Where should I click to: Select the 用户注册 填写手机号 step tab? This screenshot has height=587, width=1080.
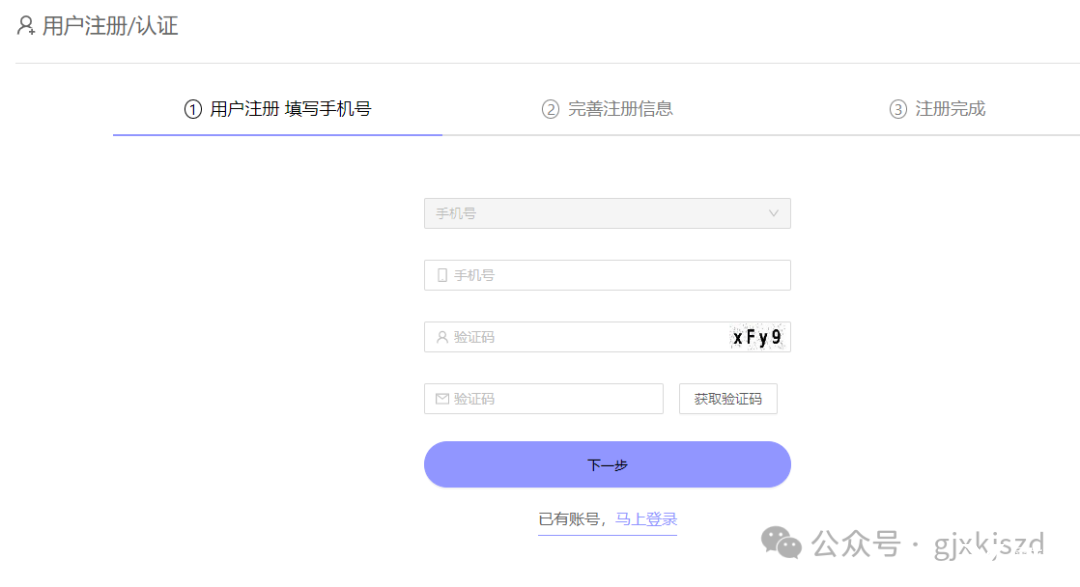(278, 109)
